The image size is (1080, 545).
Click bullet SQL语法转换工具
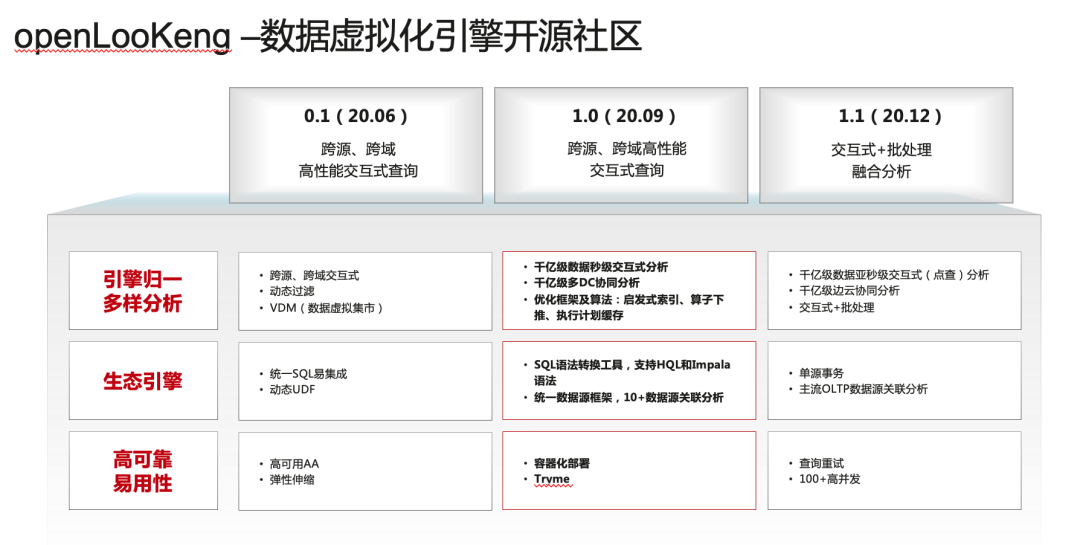pos(632,373)
